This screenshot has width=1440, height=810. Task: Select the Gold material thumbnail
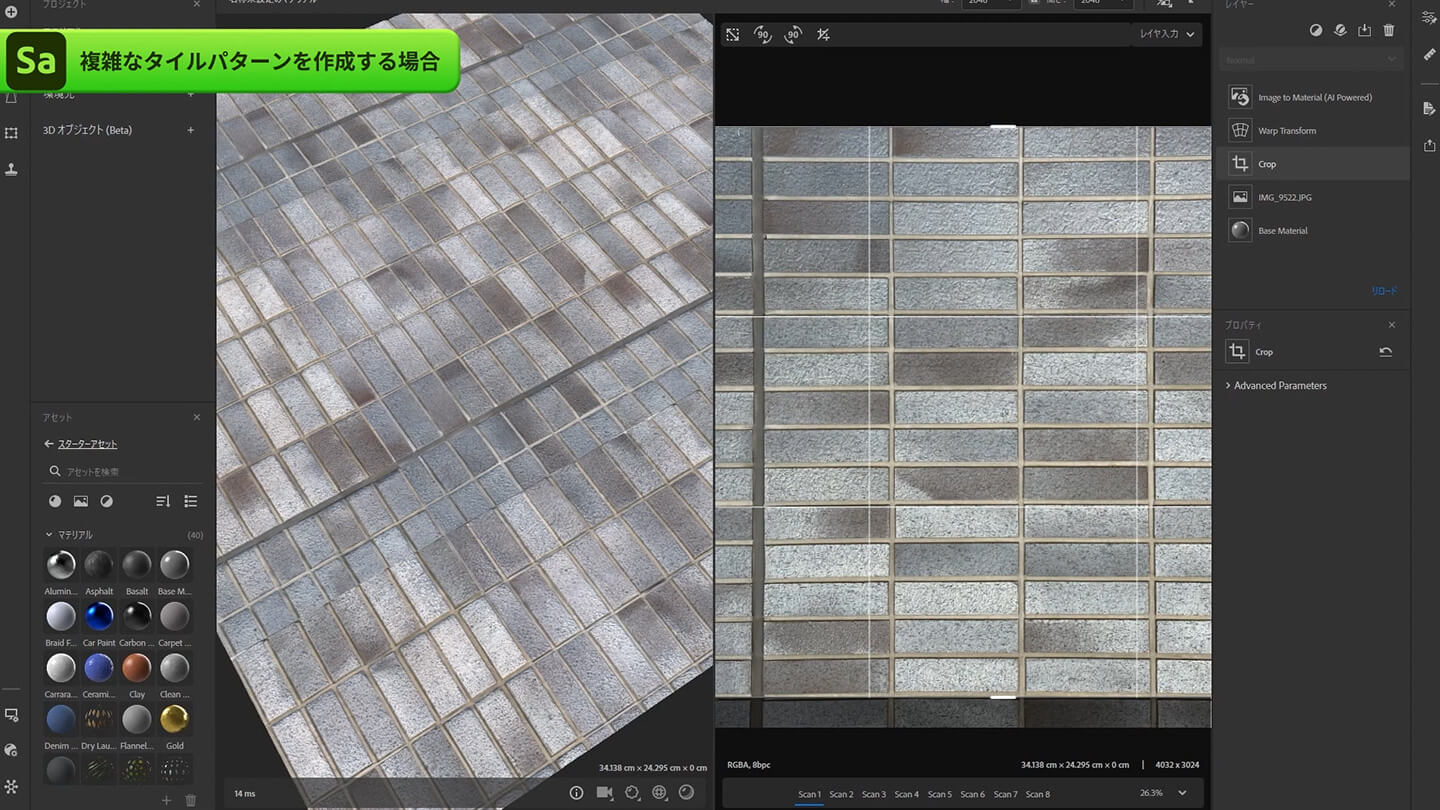tap(175, 719)
